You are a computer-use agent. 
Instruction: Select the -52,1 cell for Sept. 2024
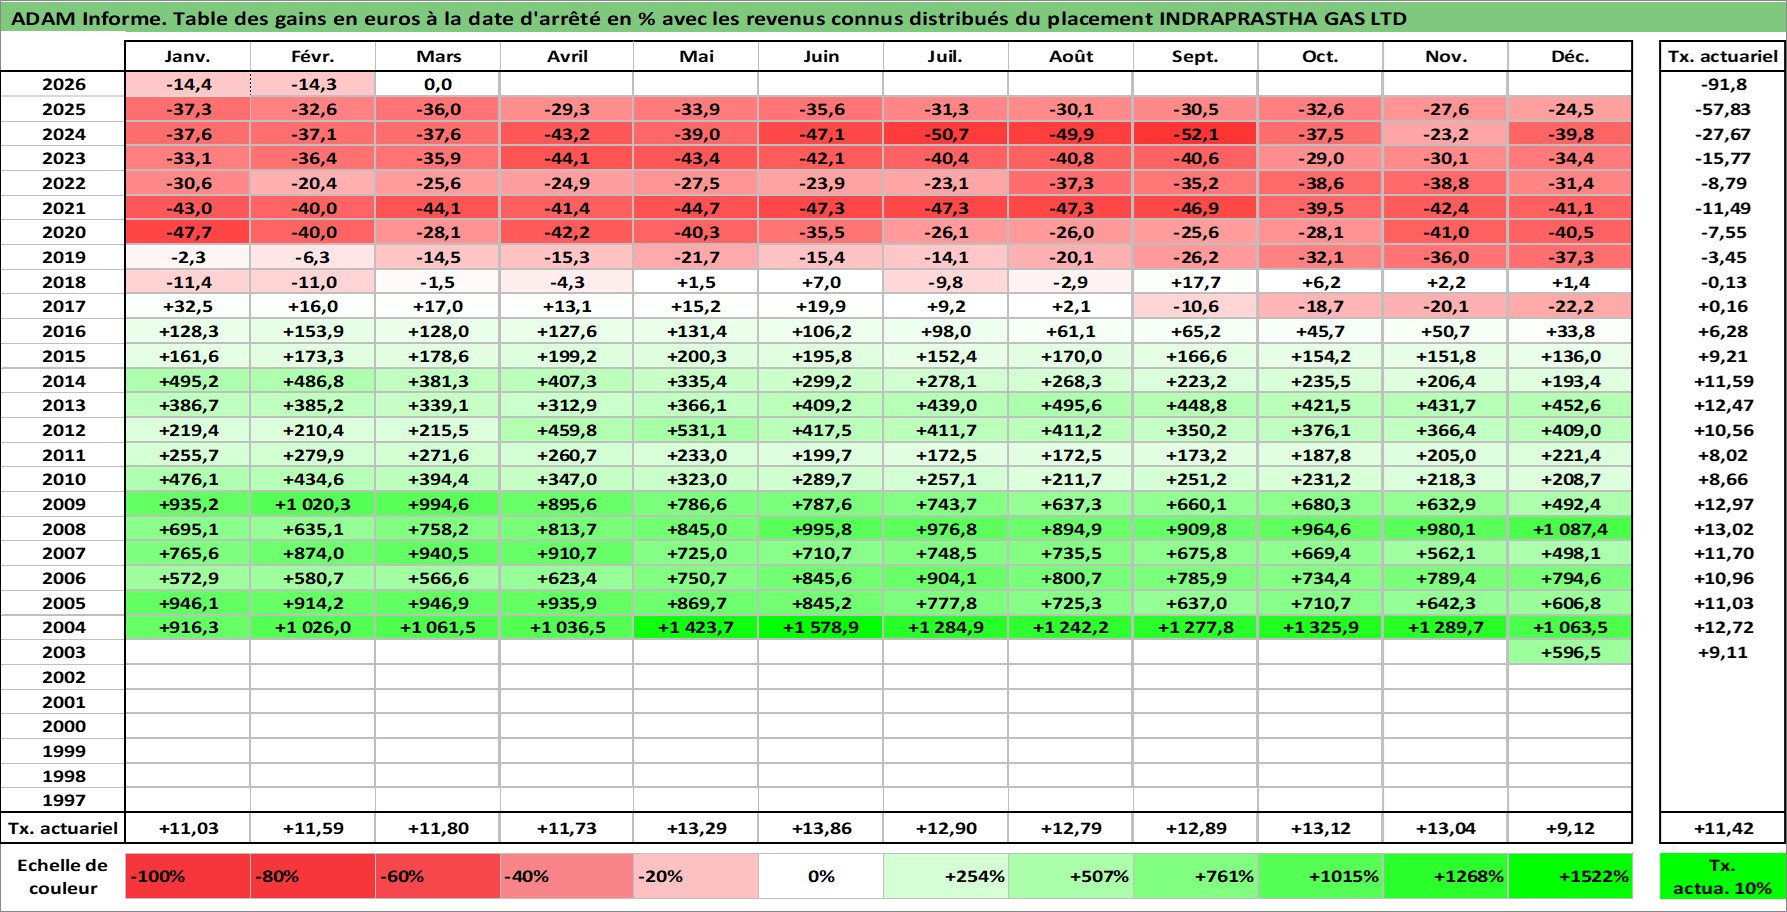click(x=1196, y=134)
